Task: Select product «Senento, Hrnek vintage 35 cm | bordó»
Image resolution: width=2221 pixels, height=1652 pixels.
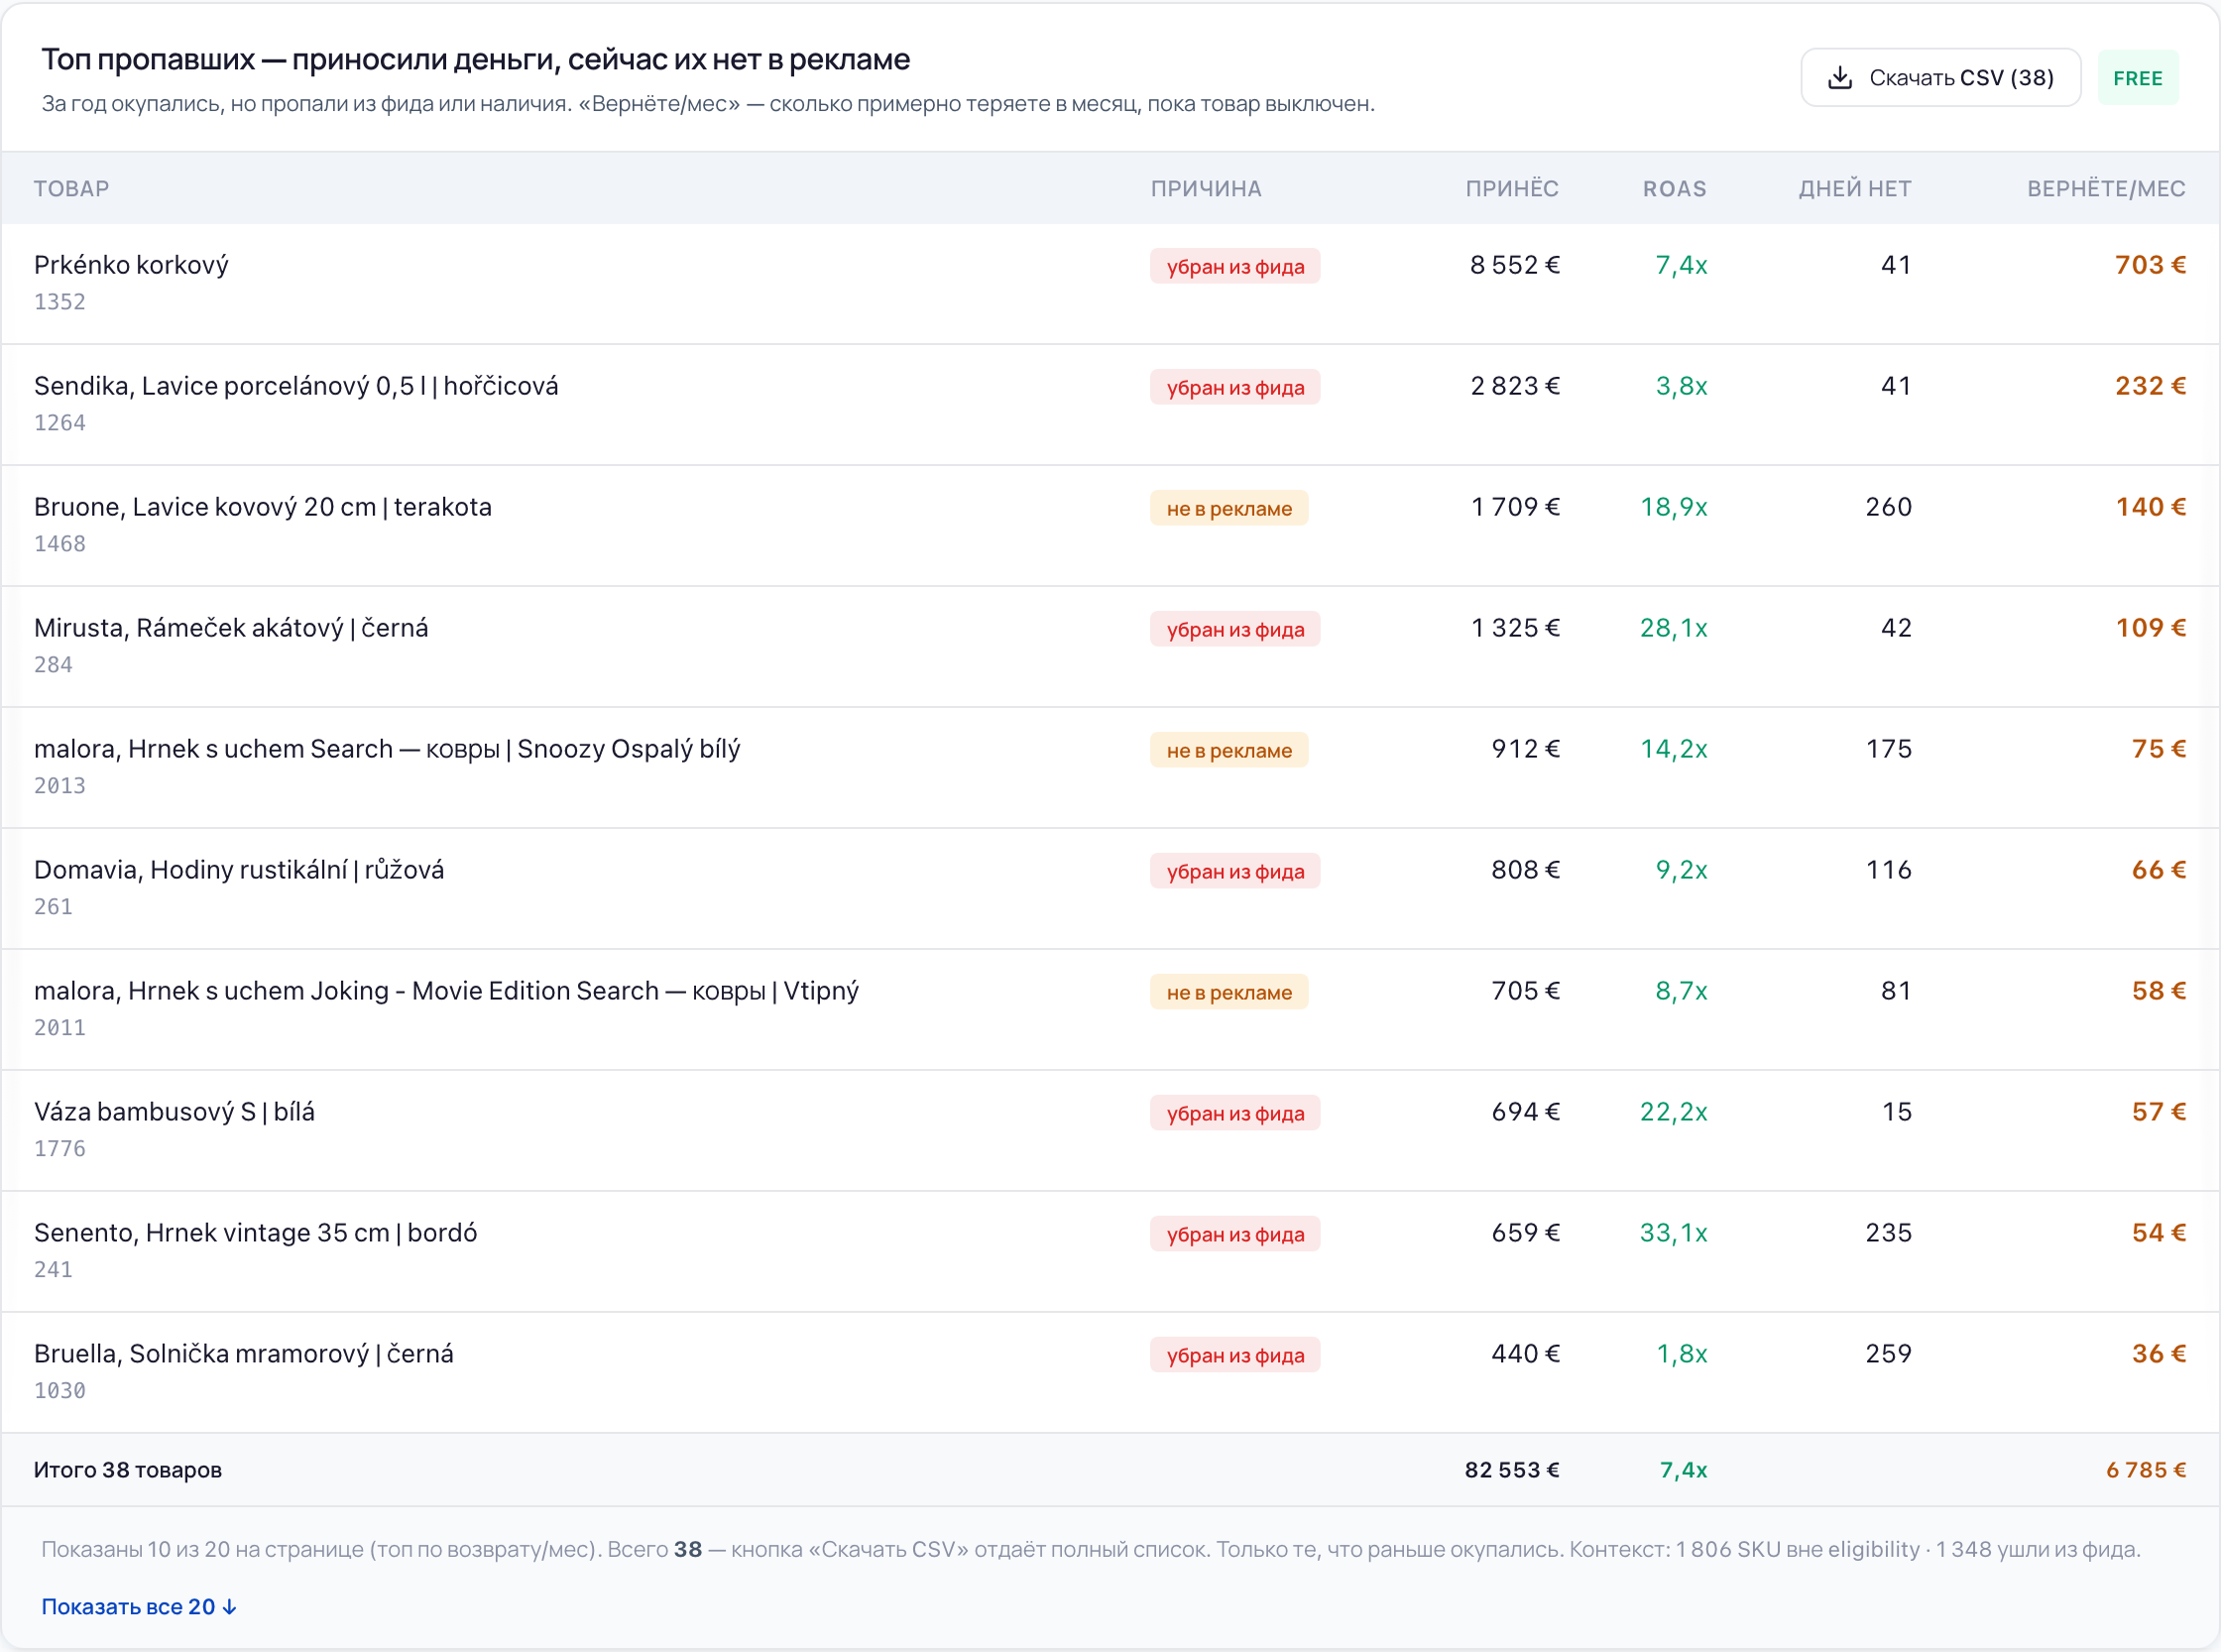Action: [x=255, y=1233]
